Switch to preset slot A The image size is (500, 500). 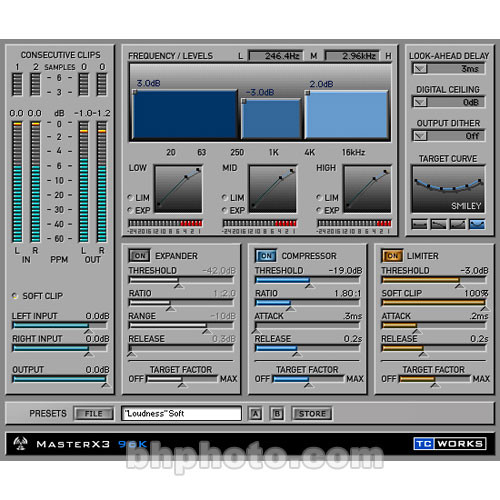click(x=255, y=414)
